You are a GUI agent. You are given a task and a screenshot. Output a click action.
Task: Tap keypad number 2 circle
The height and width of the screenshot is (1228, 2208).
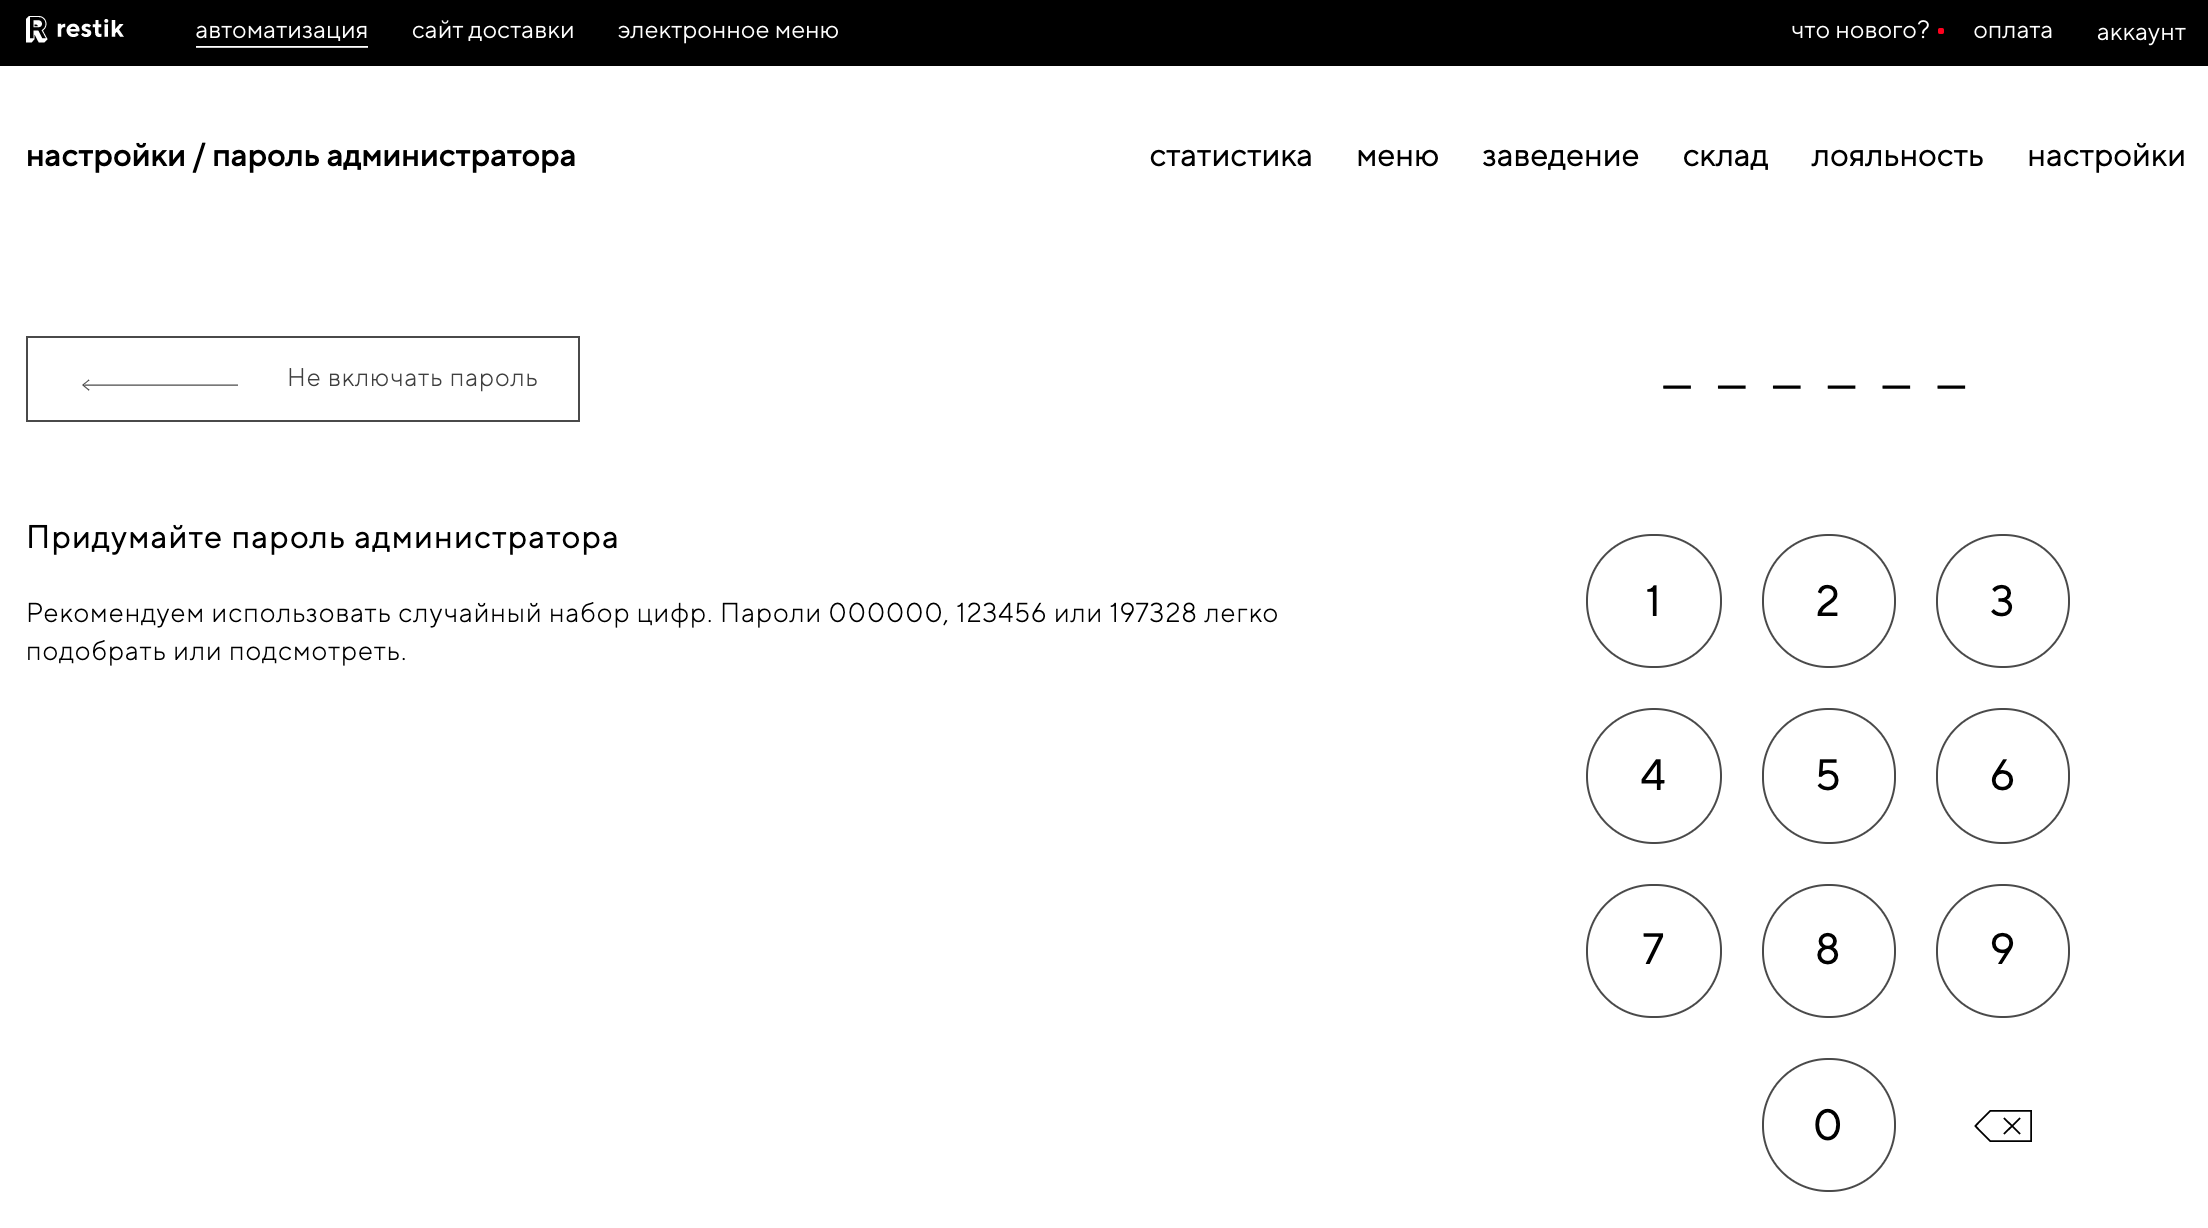pyautogui.click(x=1828, y=601)
